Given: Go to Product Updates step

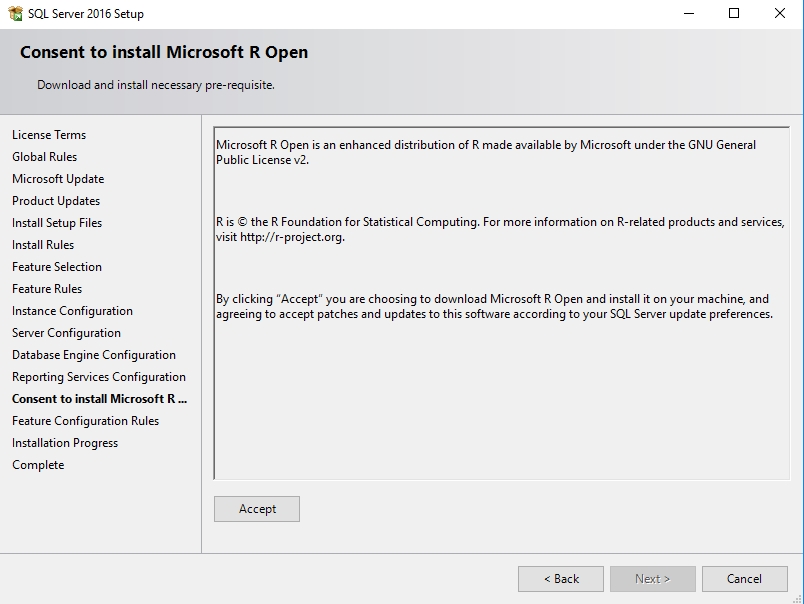Looking at the screenshot, I should pos(56,201).
